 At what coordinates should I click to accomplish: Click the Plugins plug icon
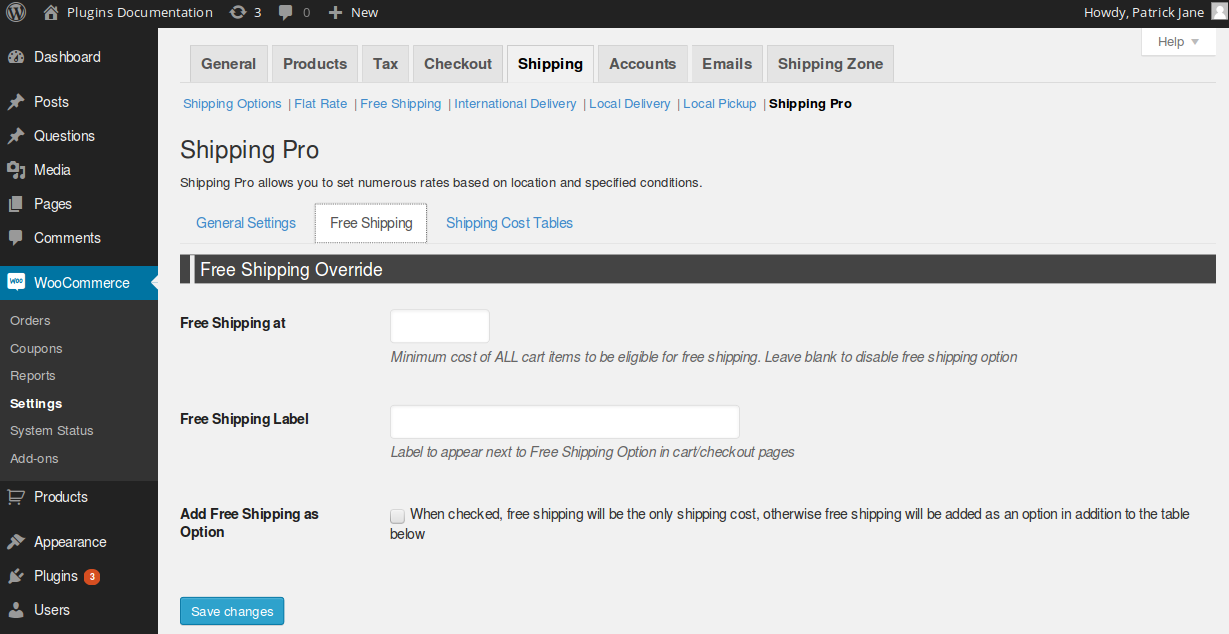tap(16, 576)
